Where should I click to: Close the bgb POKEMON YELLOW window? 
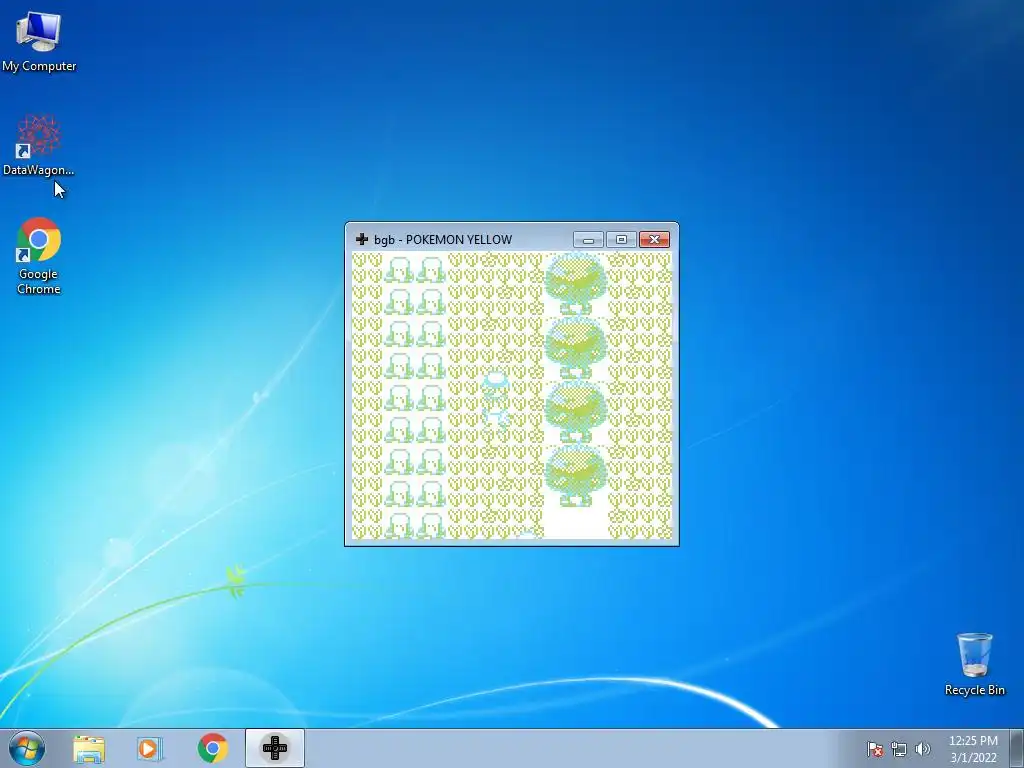[x=654, y=240]
